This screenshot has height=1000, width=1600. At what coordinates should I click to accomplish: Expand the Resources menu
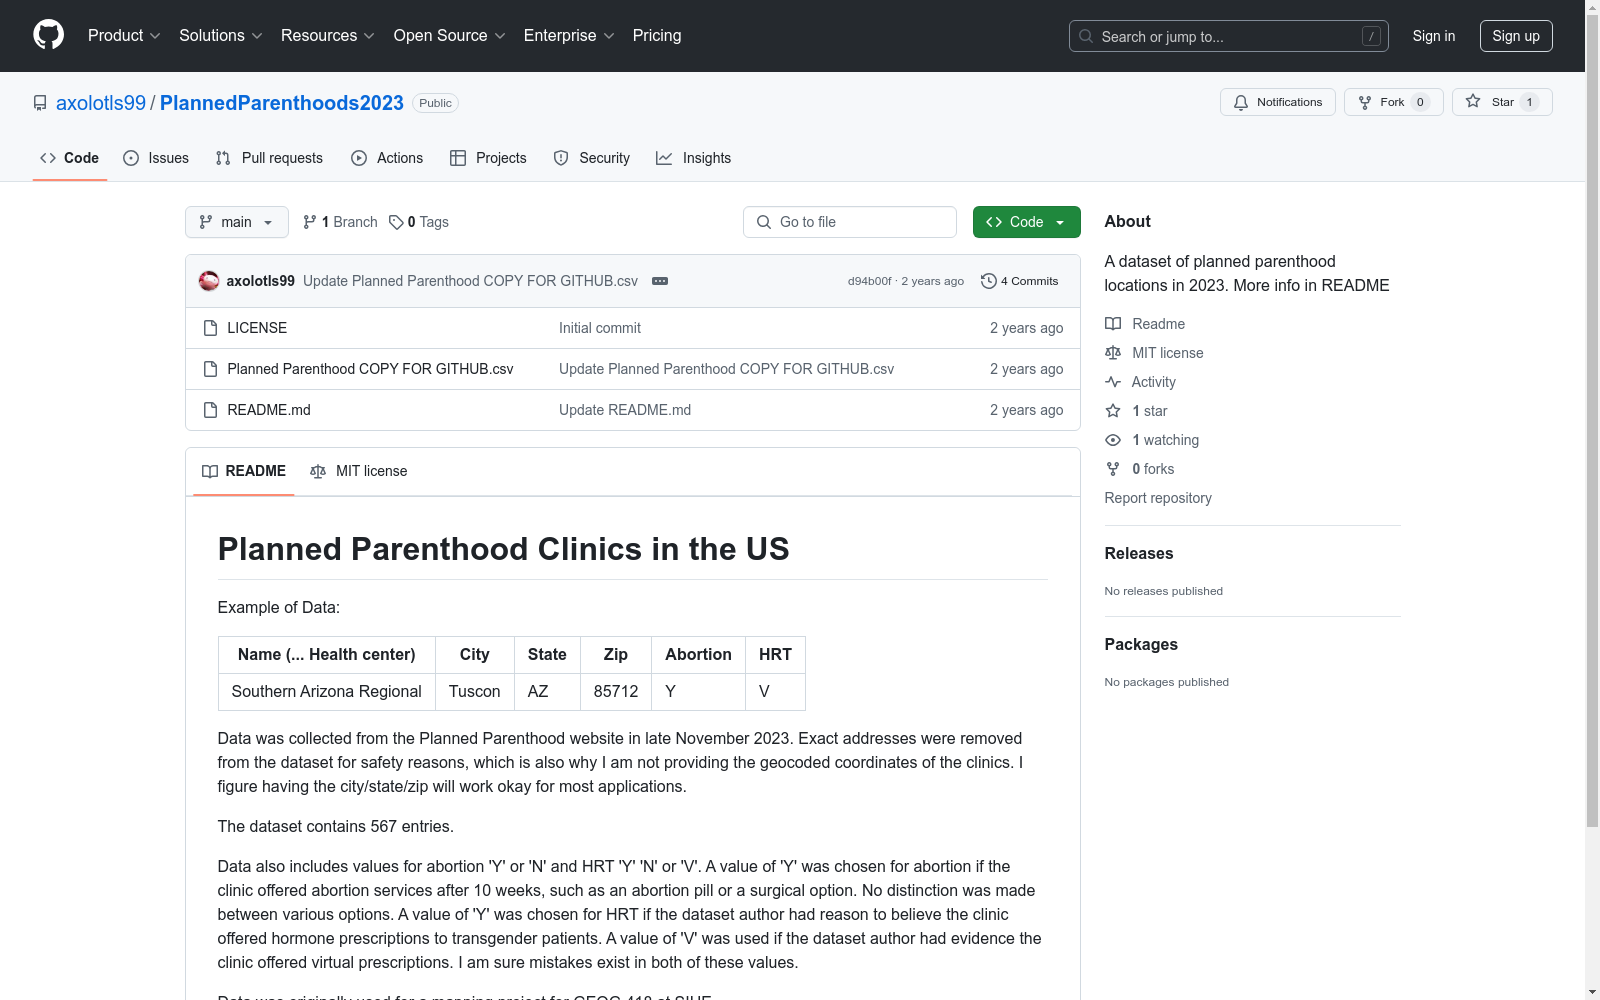(328, 35)
